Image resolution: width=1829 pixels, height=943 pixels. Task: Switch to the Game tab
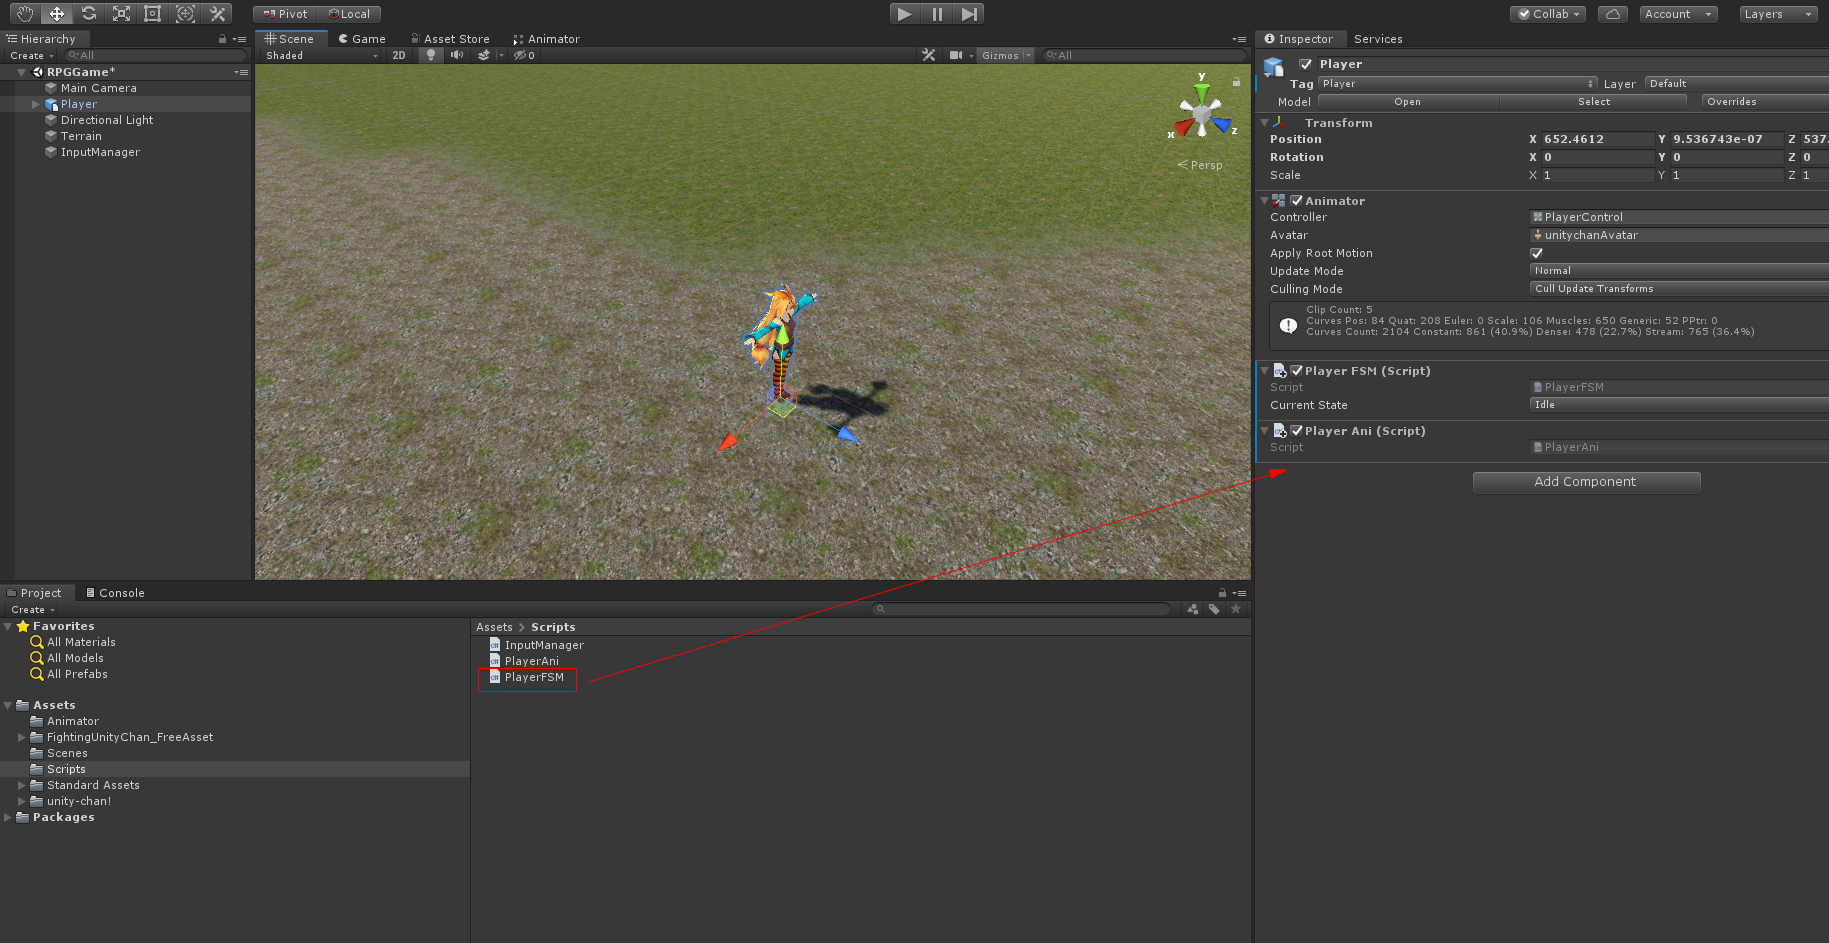point(362,39)
